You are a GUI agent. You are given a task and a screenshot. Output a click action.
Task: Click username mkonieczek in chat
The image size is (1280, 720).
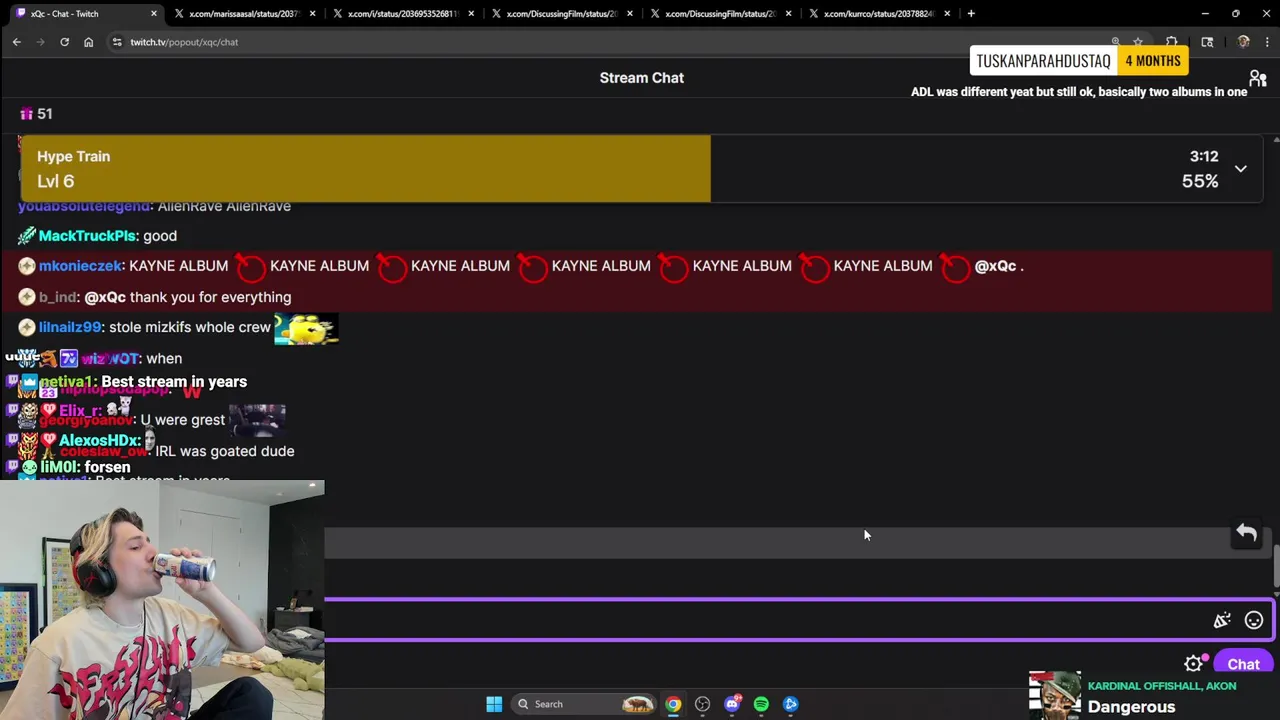79,266
